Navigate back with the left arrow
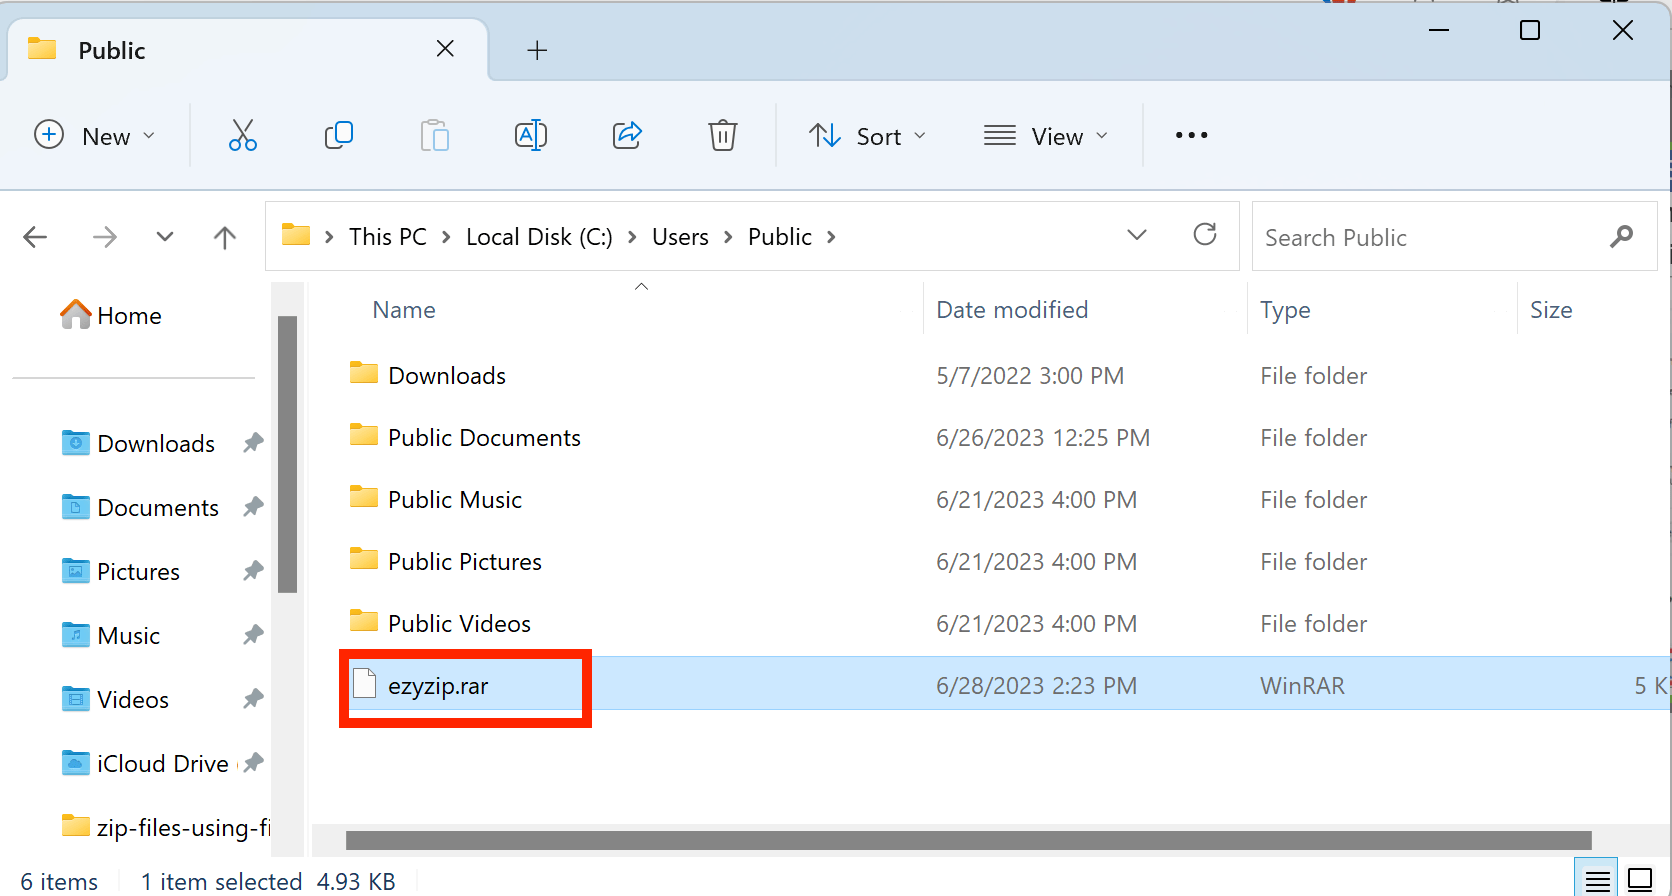 [x=36, y=237]
